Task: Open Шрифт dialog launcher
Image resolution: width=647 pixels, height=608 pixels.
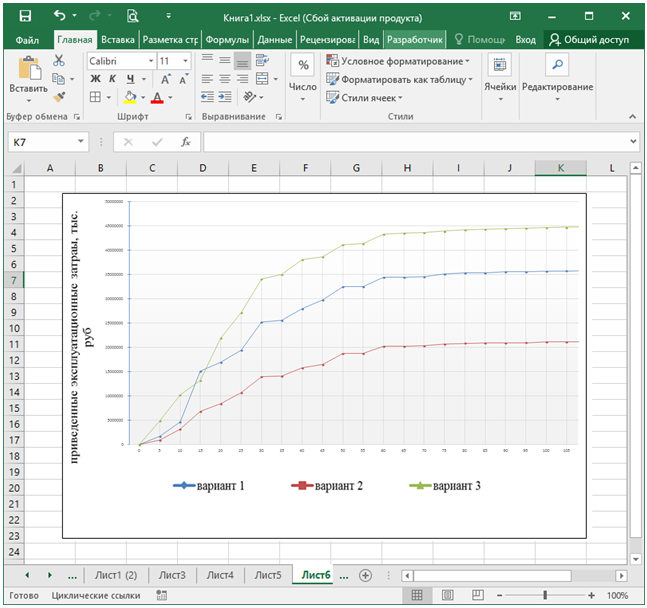Action: (x=189, y=117)
